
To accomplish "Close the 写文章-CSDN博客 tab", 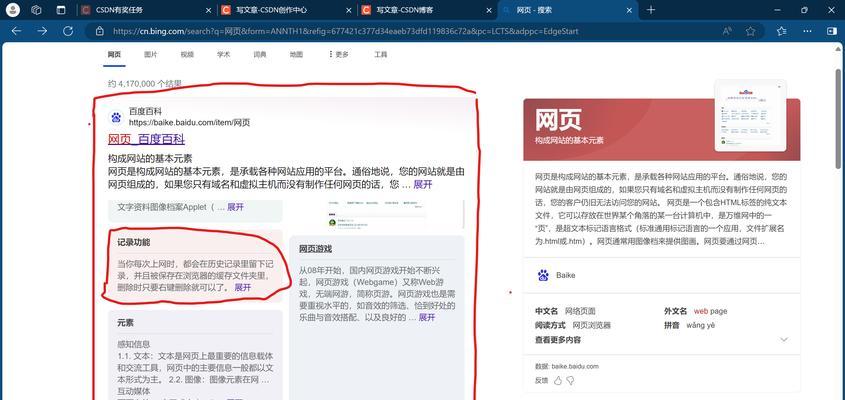I will 489,10.
